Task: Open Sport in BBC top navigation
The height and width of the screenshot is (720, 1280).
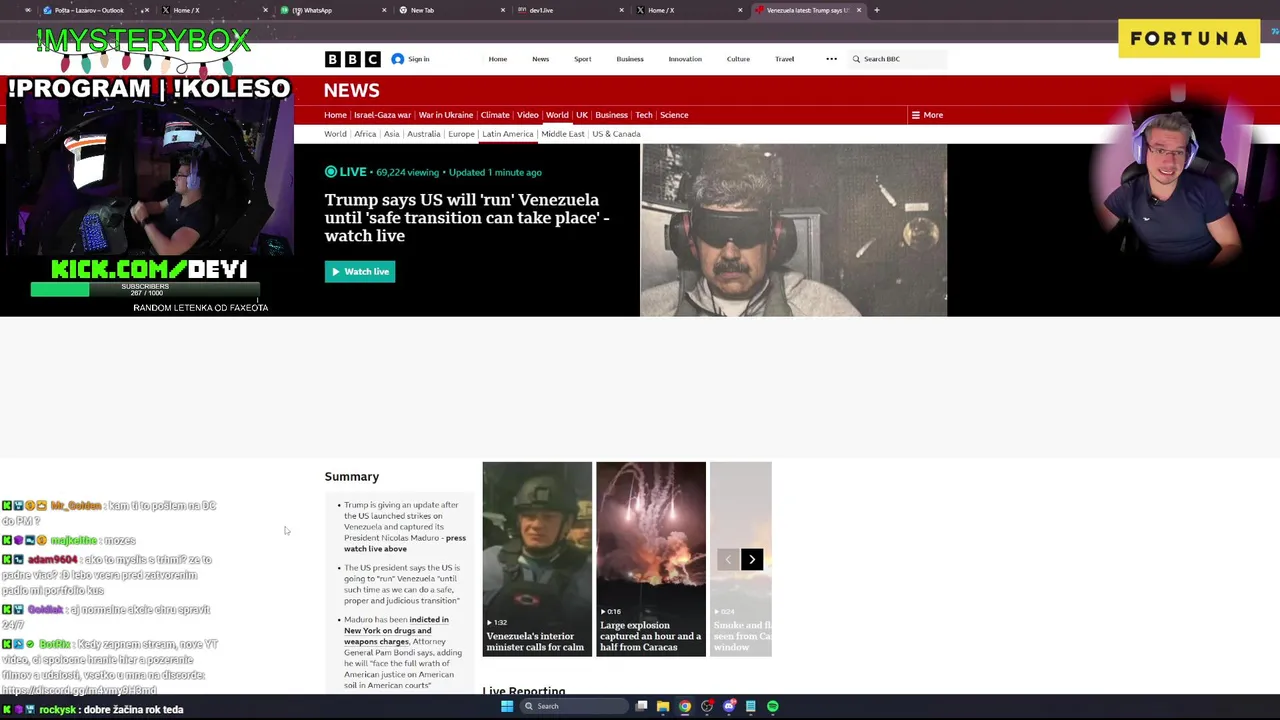Action: 582,59
